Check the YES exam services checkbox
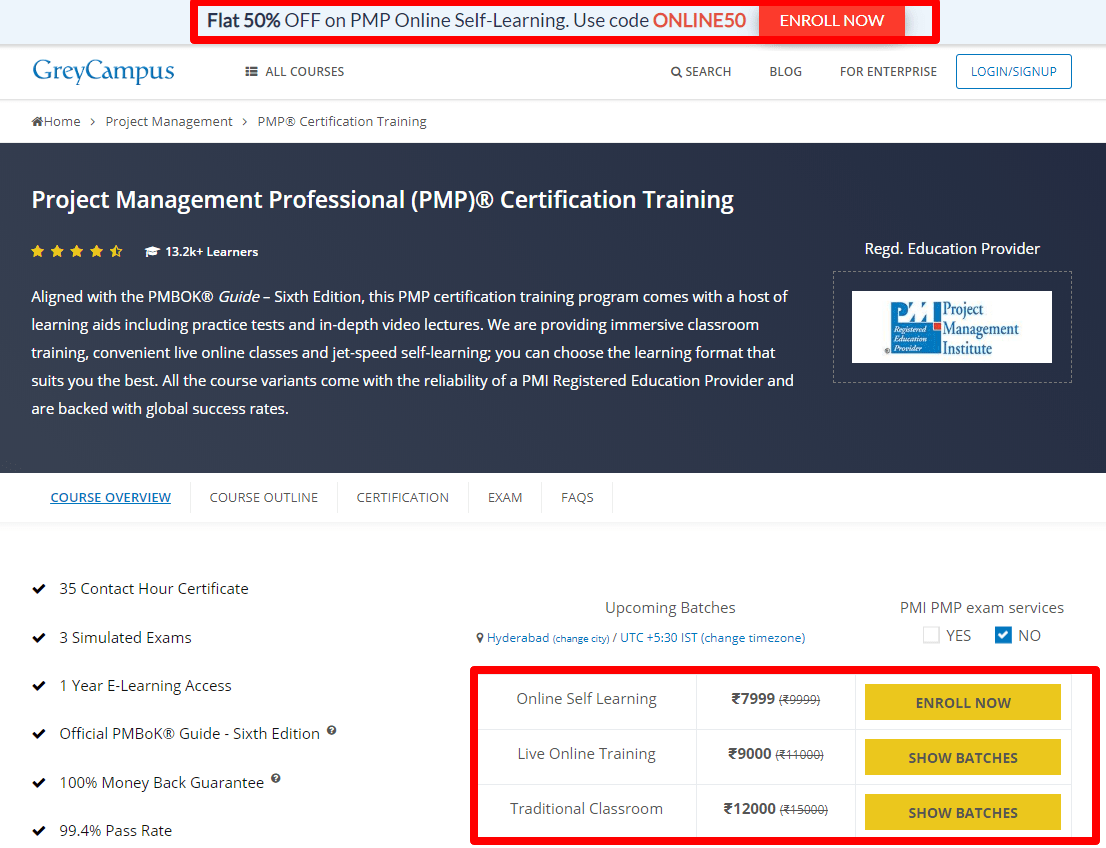Screen dimensions: 1106x848 931,635
